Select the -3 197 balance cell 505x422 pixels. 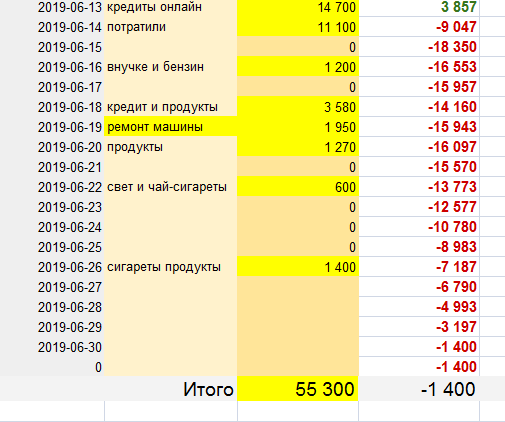[x=419, y=327]
